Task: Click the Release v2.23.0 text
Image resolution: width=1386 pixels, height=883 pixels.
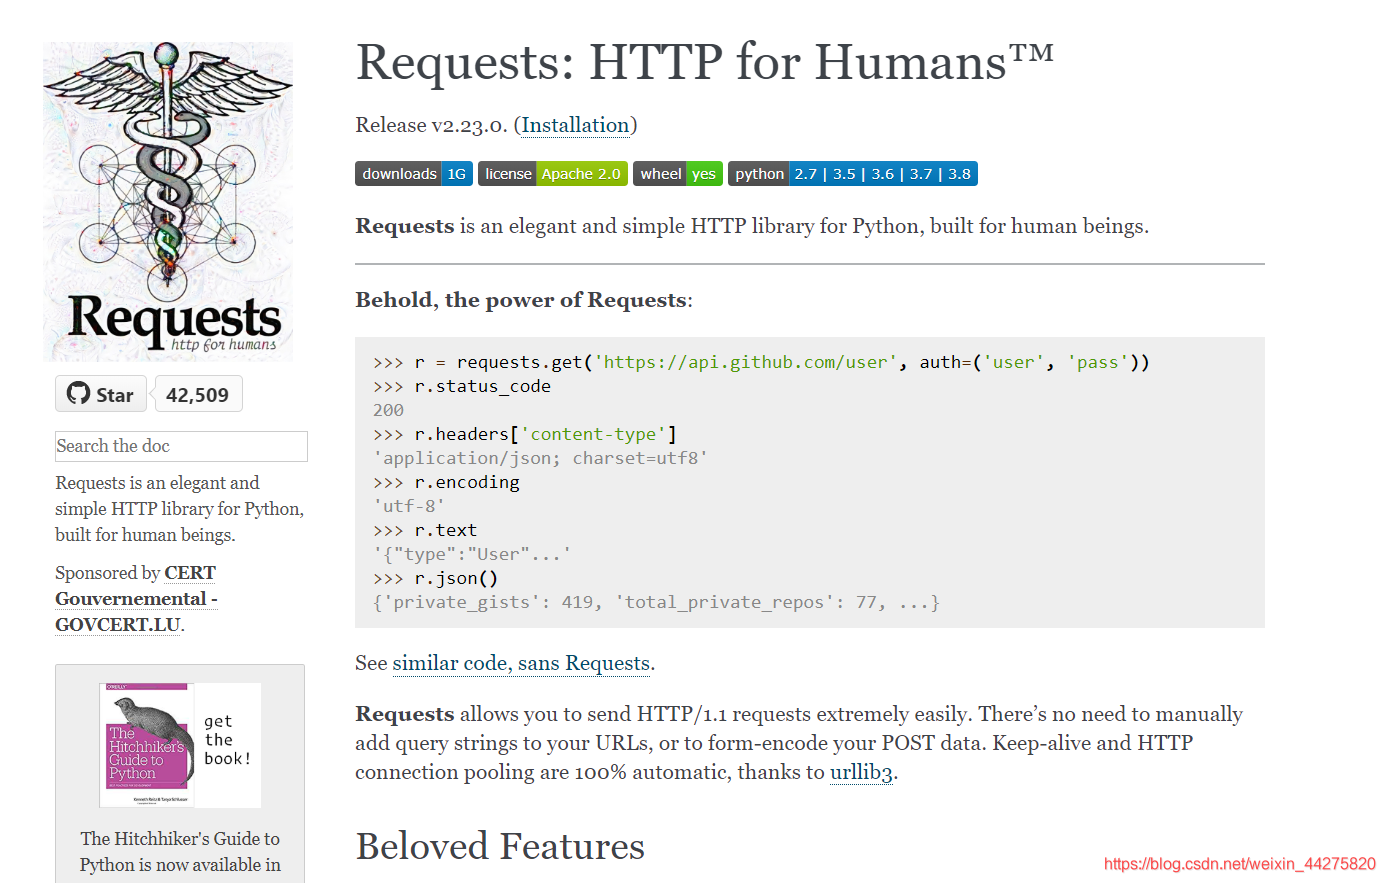Action: tap(431, 125)
